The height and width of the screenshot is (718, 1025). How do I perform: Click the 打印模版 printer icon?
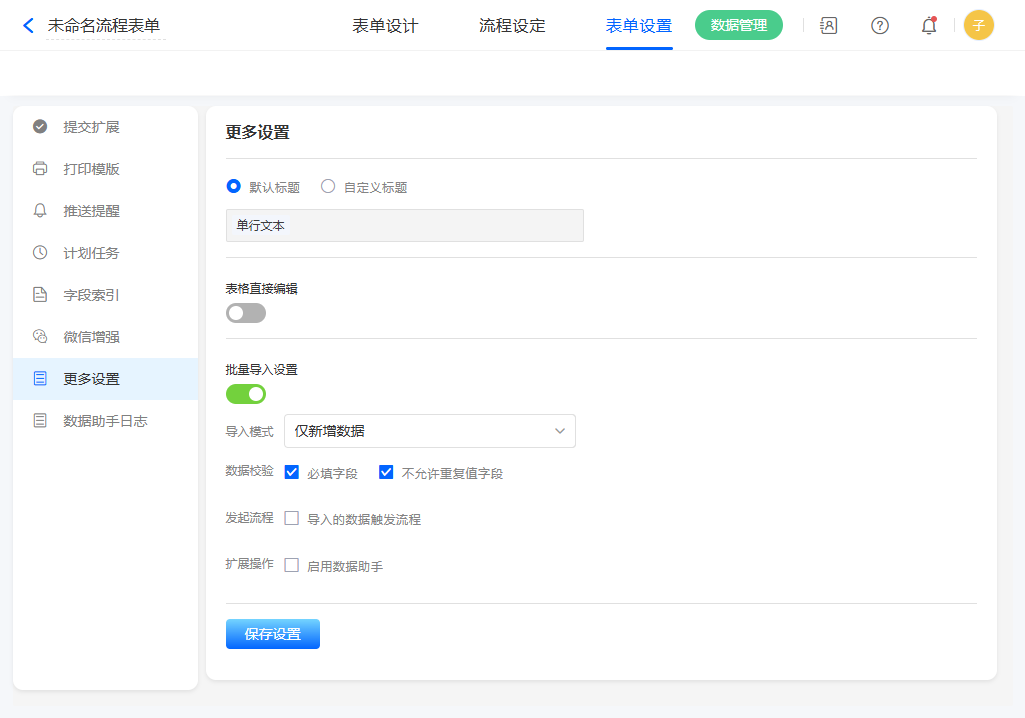(x=40, y=169)
